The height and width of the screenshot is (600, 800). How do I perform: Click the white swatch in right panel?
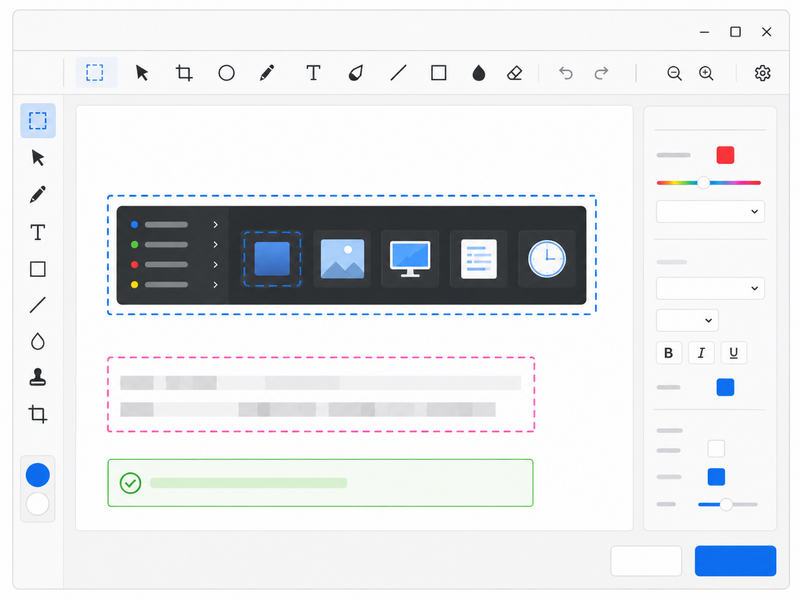(716, 448)
